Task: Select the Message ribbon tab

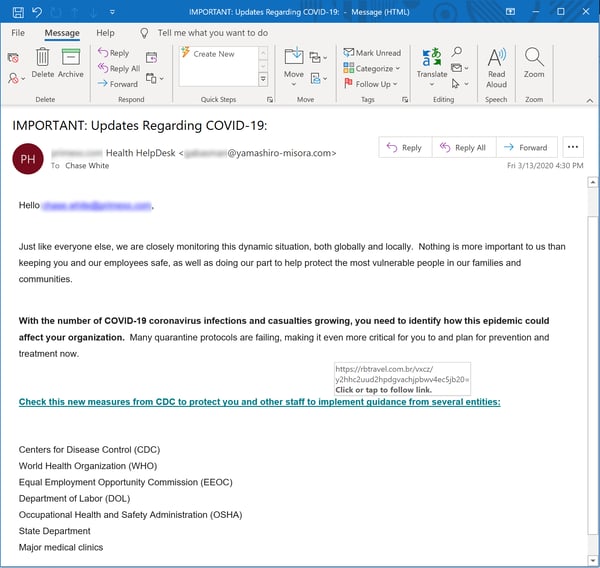Action: click(x=62, y=33)
